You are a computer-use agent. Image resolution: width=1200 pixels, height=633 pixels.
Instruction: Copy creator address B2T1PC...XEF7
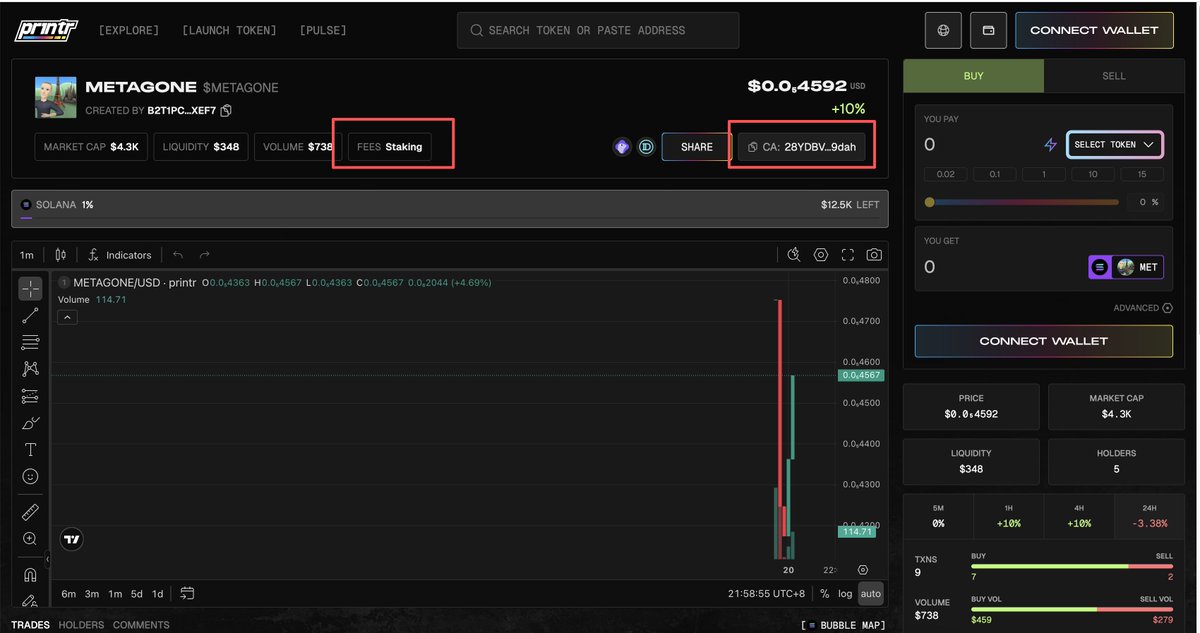tap(226, 110)
